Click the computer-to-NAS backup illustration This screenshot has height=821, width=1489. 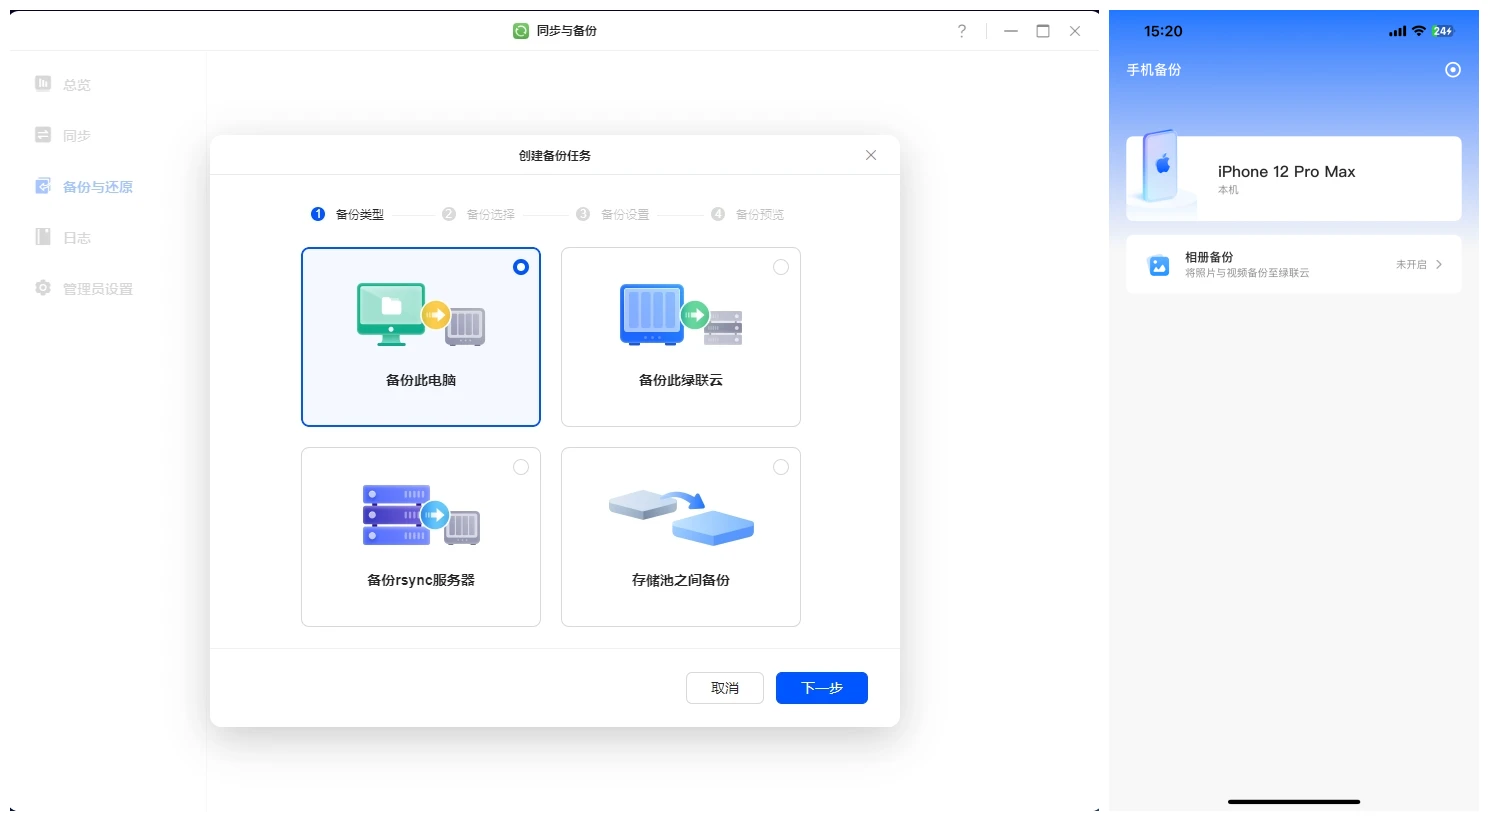(420, 315)
